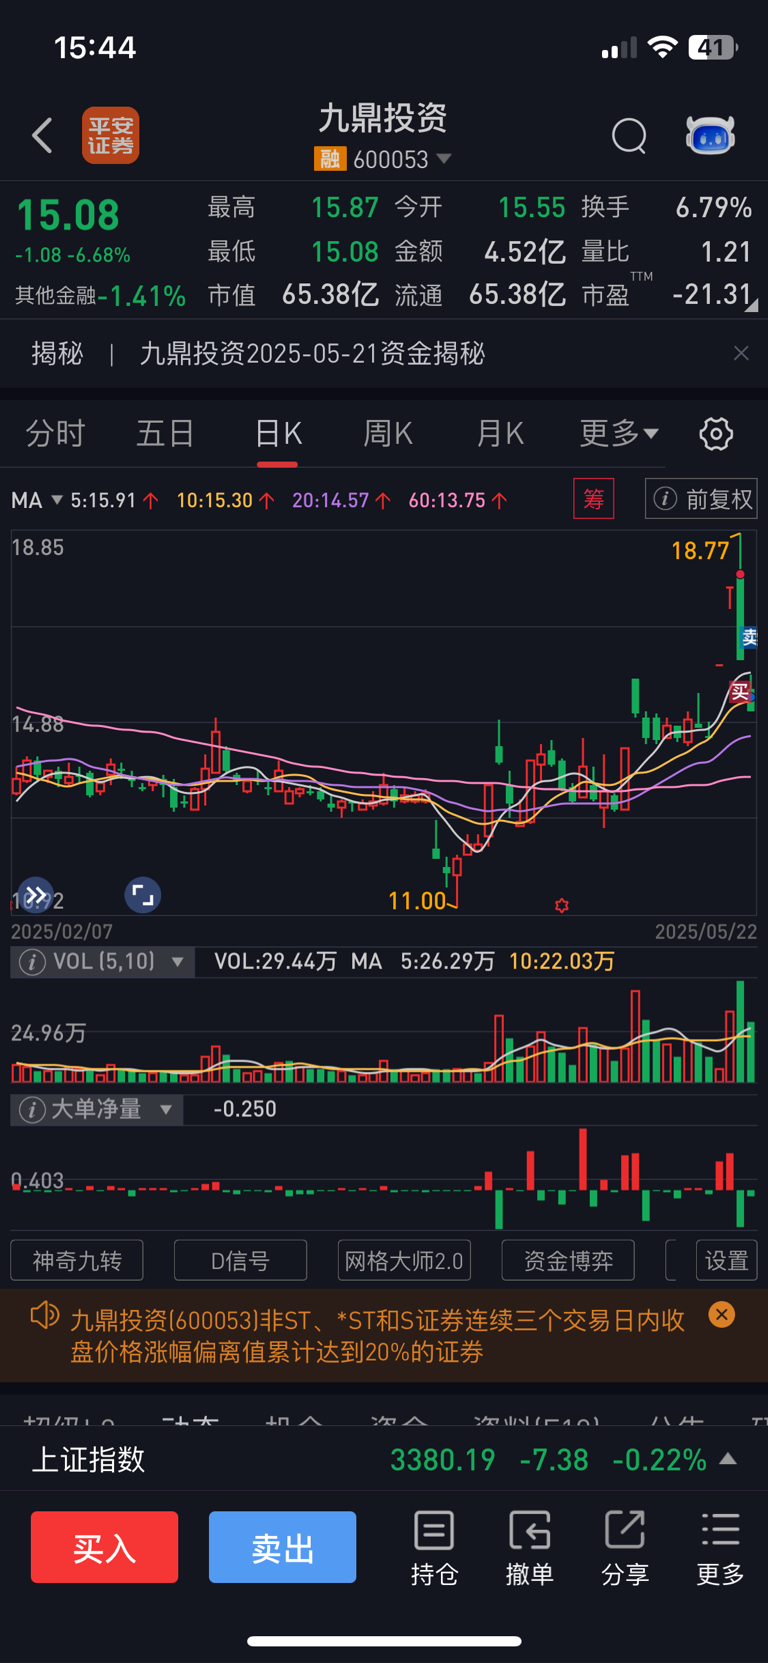Tap the cellular signal icon
Image resolution: width=768 pixels, height=1663 pixels.
[x=619, y=48]
